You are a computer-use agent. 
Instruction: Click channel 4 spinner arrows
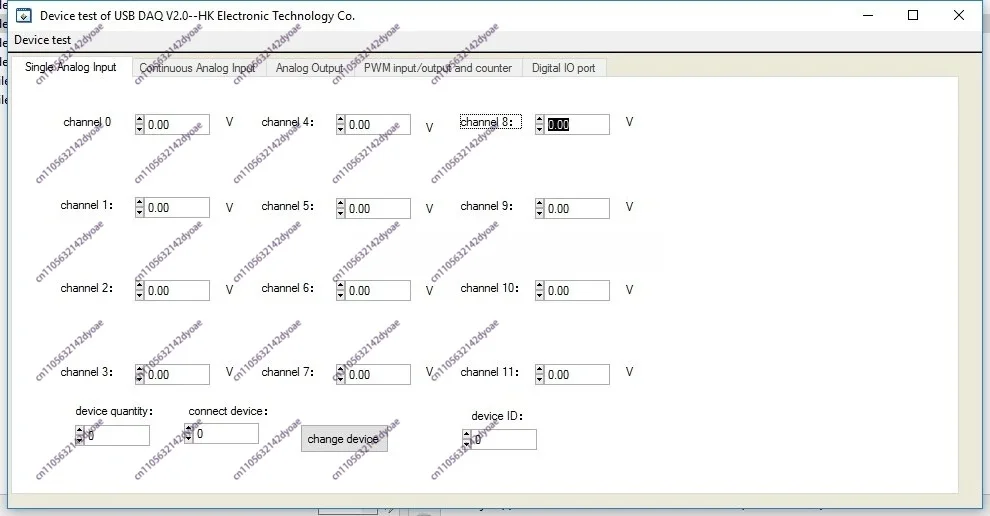coord(340,124)
